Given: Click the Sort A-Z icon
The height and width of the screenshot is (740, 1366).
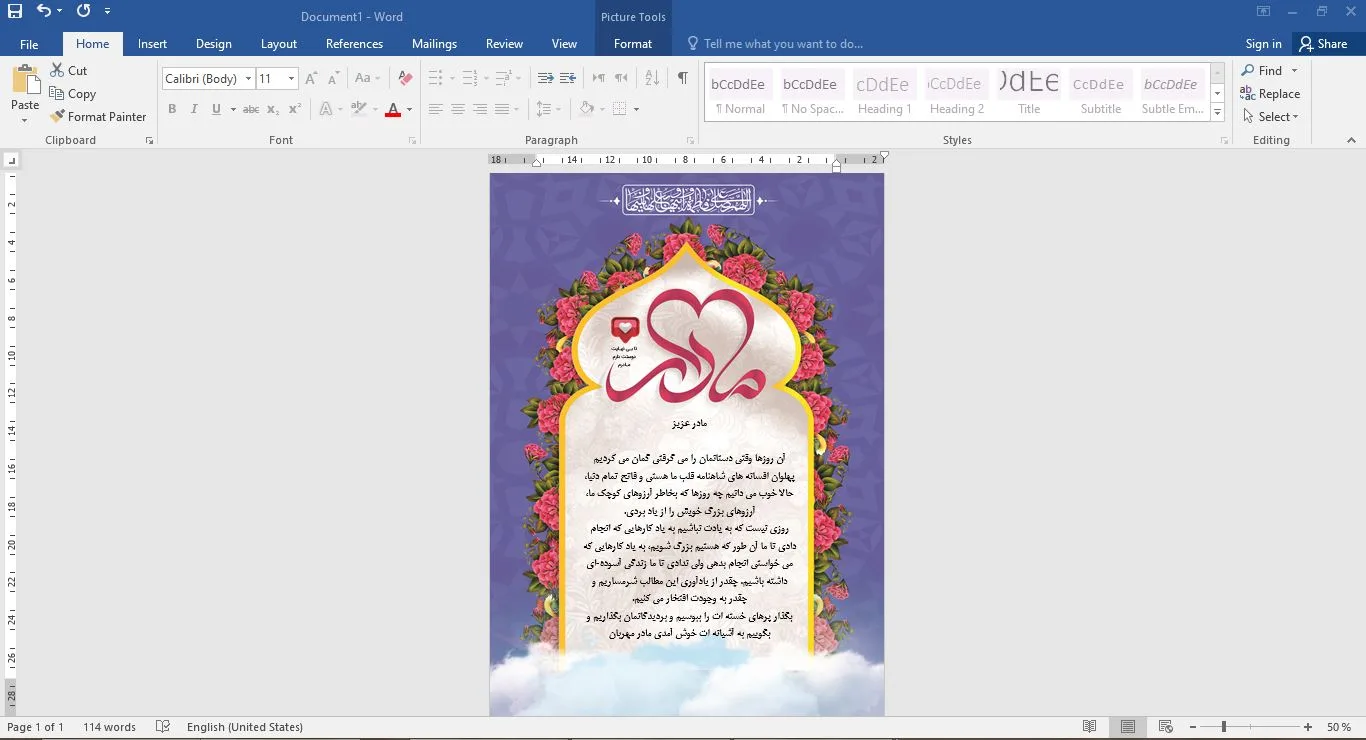Looking at the screenshot, I should click(x=652, y=78).
